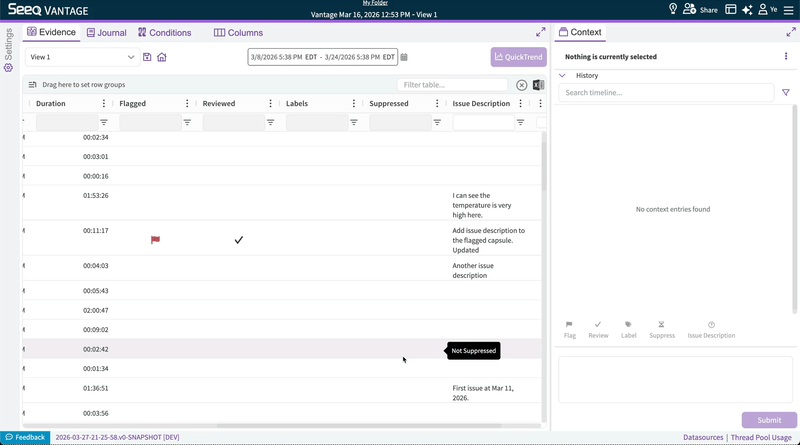Open the Suppressed filter options icon
The height and width of the screenshot is (445, 800).
[x=437, y=122]
